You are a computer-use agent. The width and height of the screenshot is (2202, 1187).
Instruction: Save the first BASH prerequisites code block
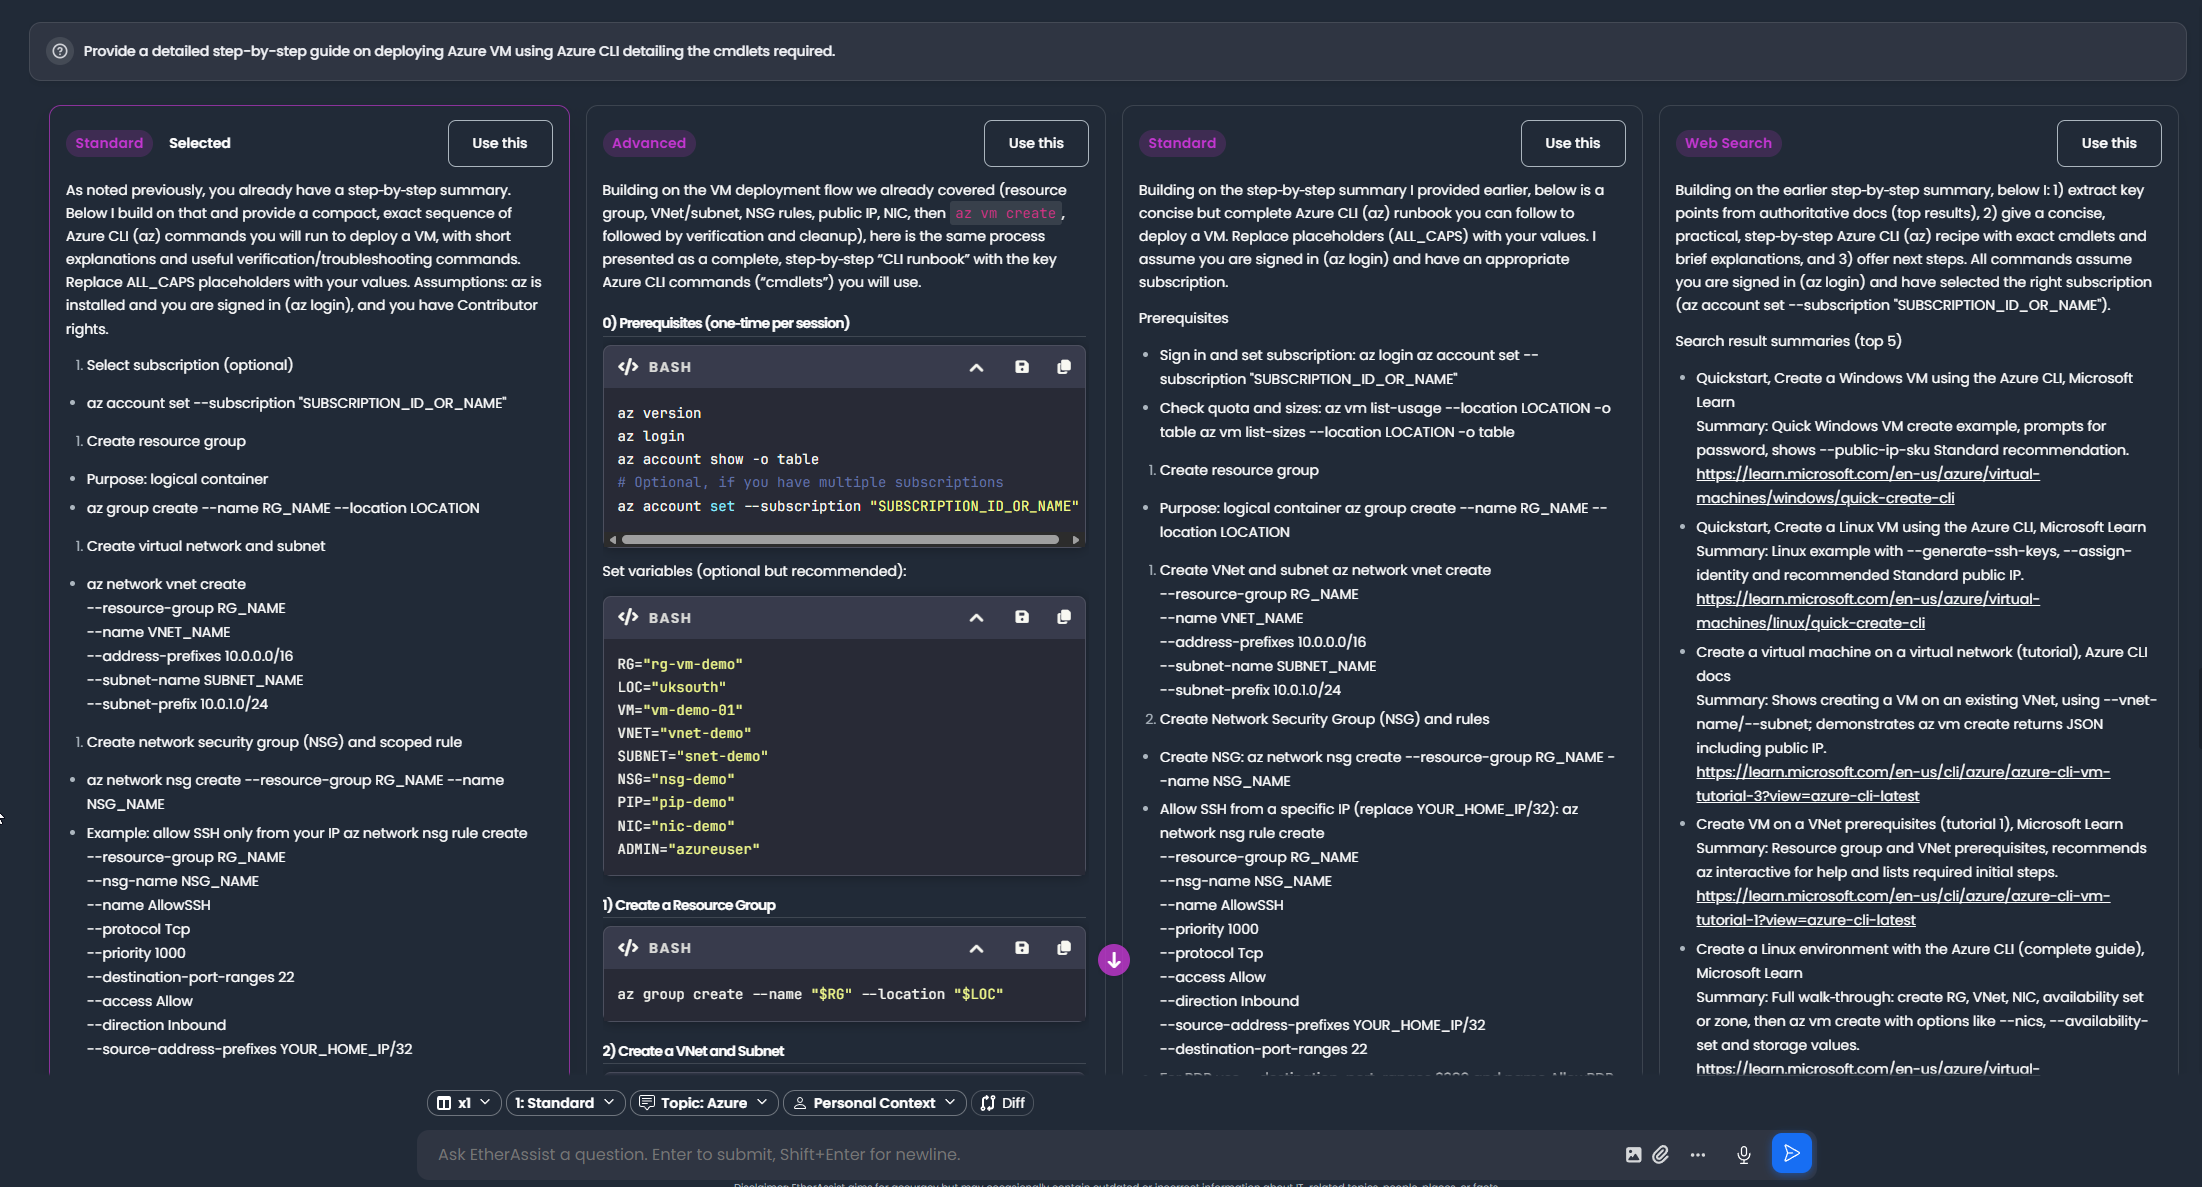[1022, 367]
